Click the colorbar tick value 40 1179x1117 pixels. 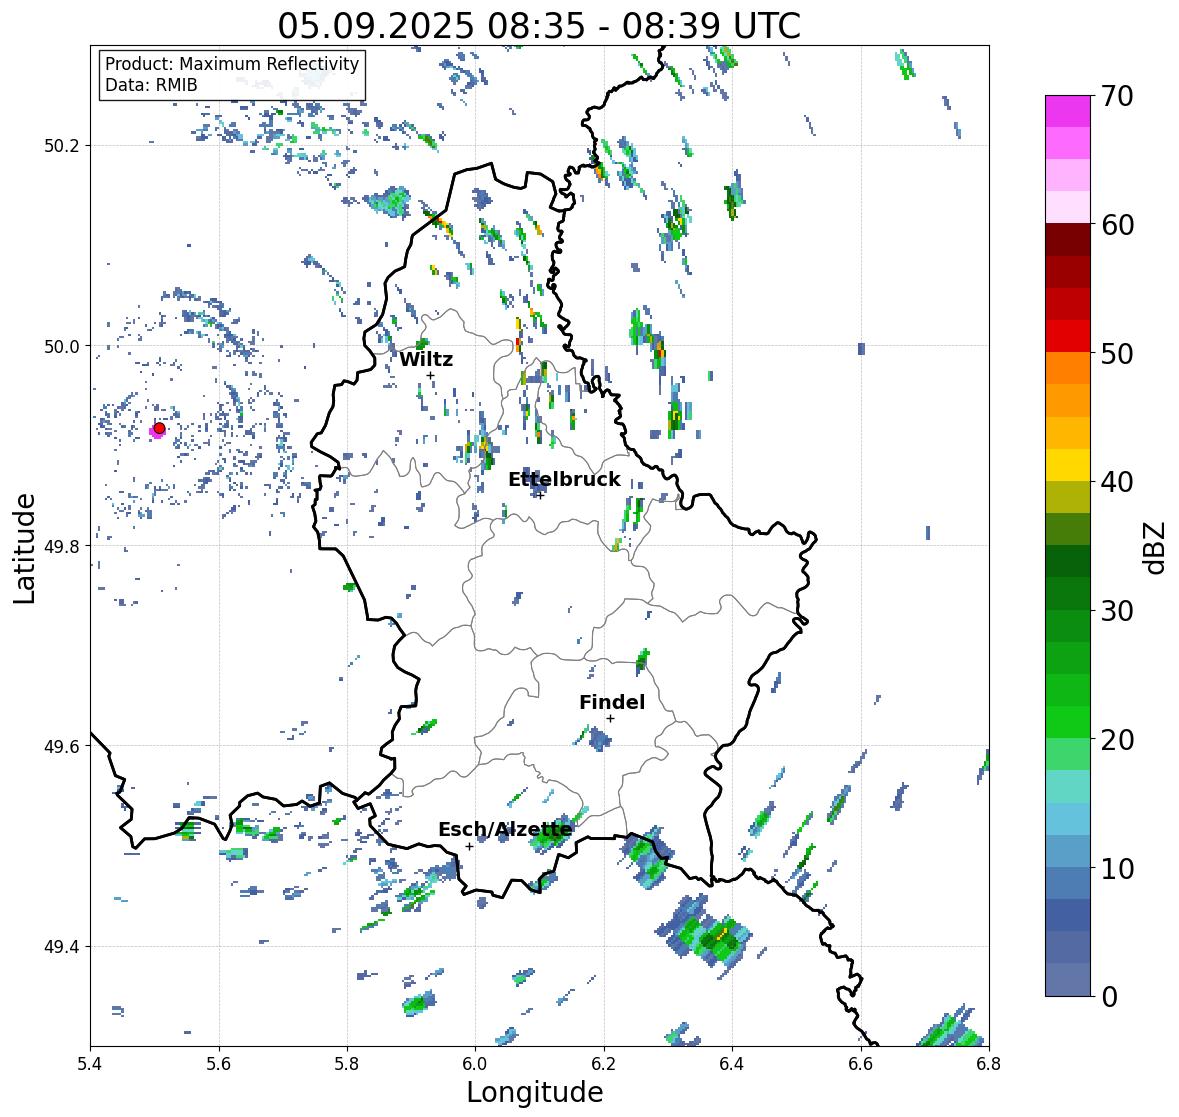[x=1117, y=482]
